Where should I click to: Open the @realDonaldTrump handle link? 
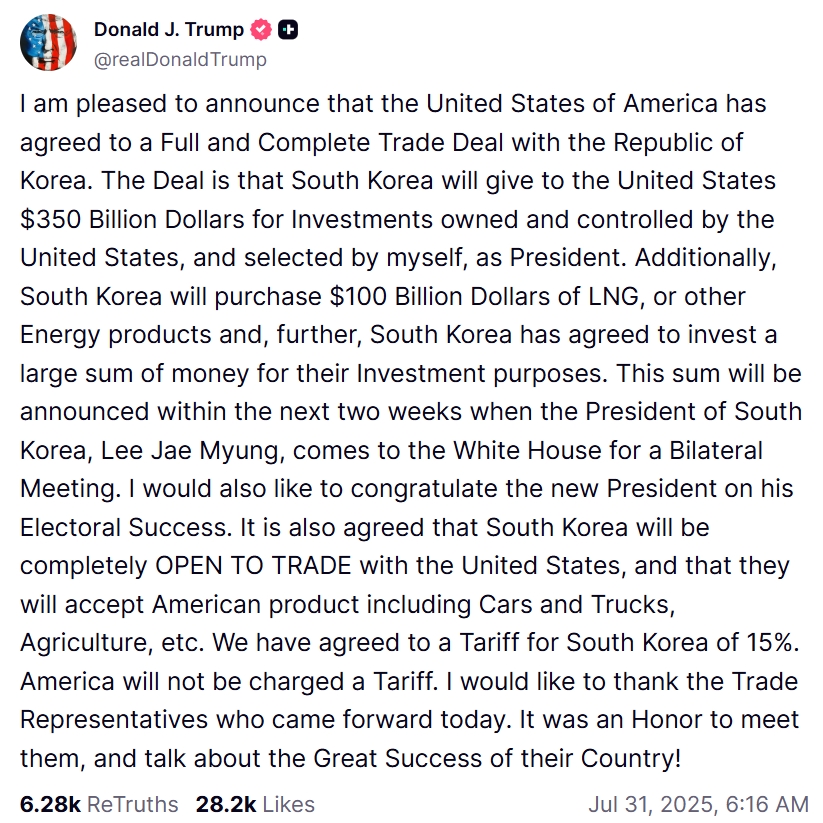(180, 60)
